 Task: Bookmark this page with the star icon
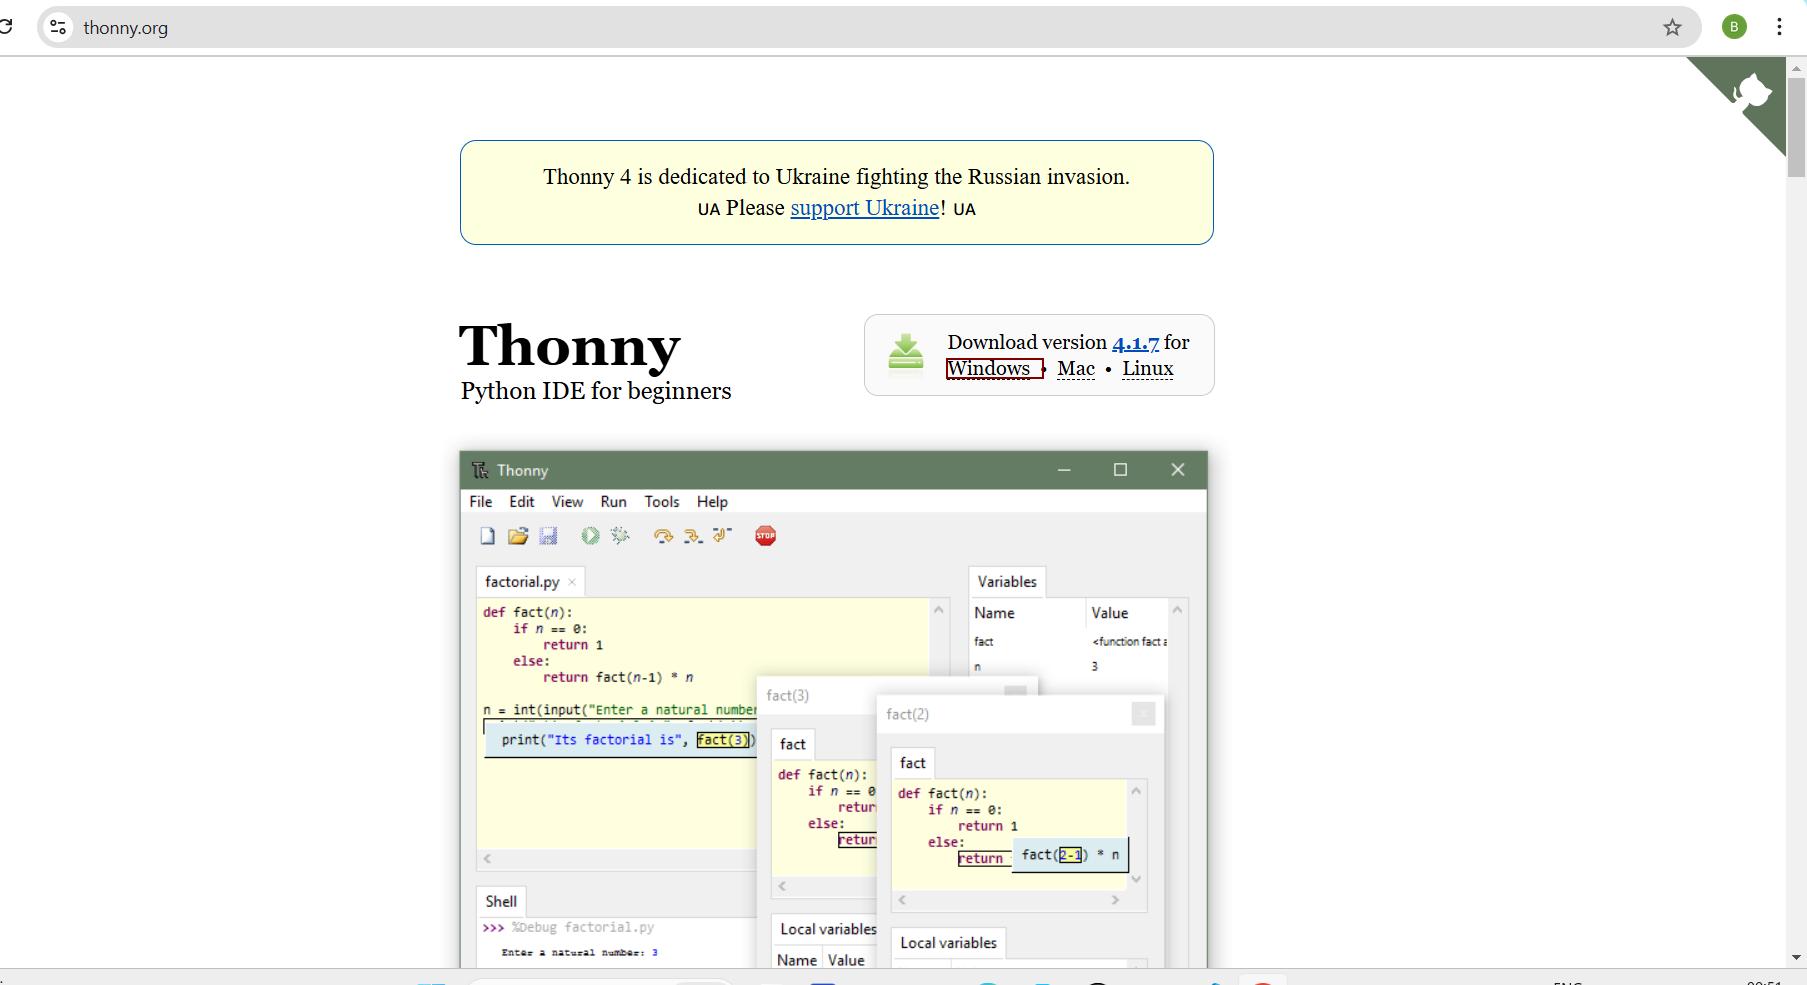[1672, 27]
